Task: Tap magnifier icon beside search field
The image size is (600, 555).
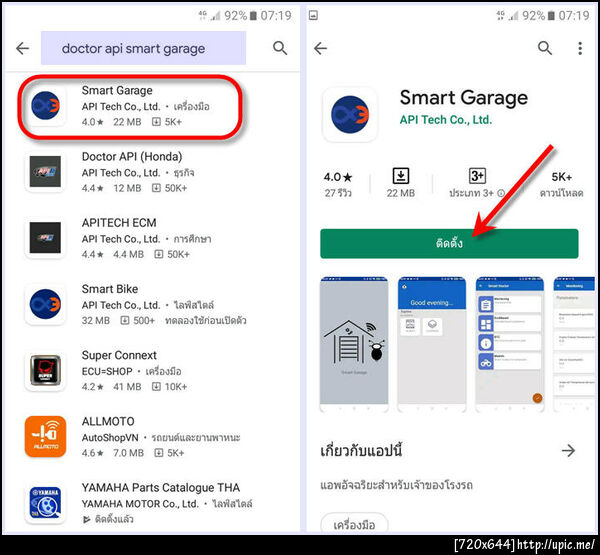Action: (280, 48)
